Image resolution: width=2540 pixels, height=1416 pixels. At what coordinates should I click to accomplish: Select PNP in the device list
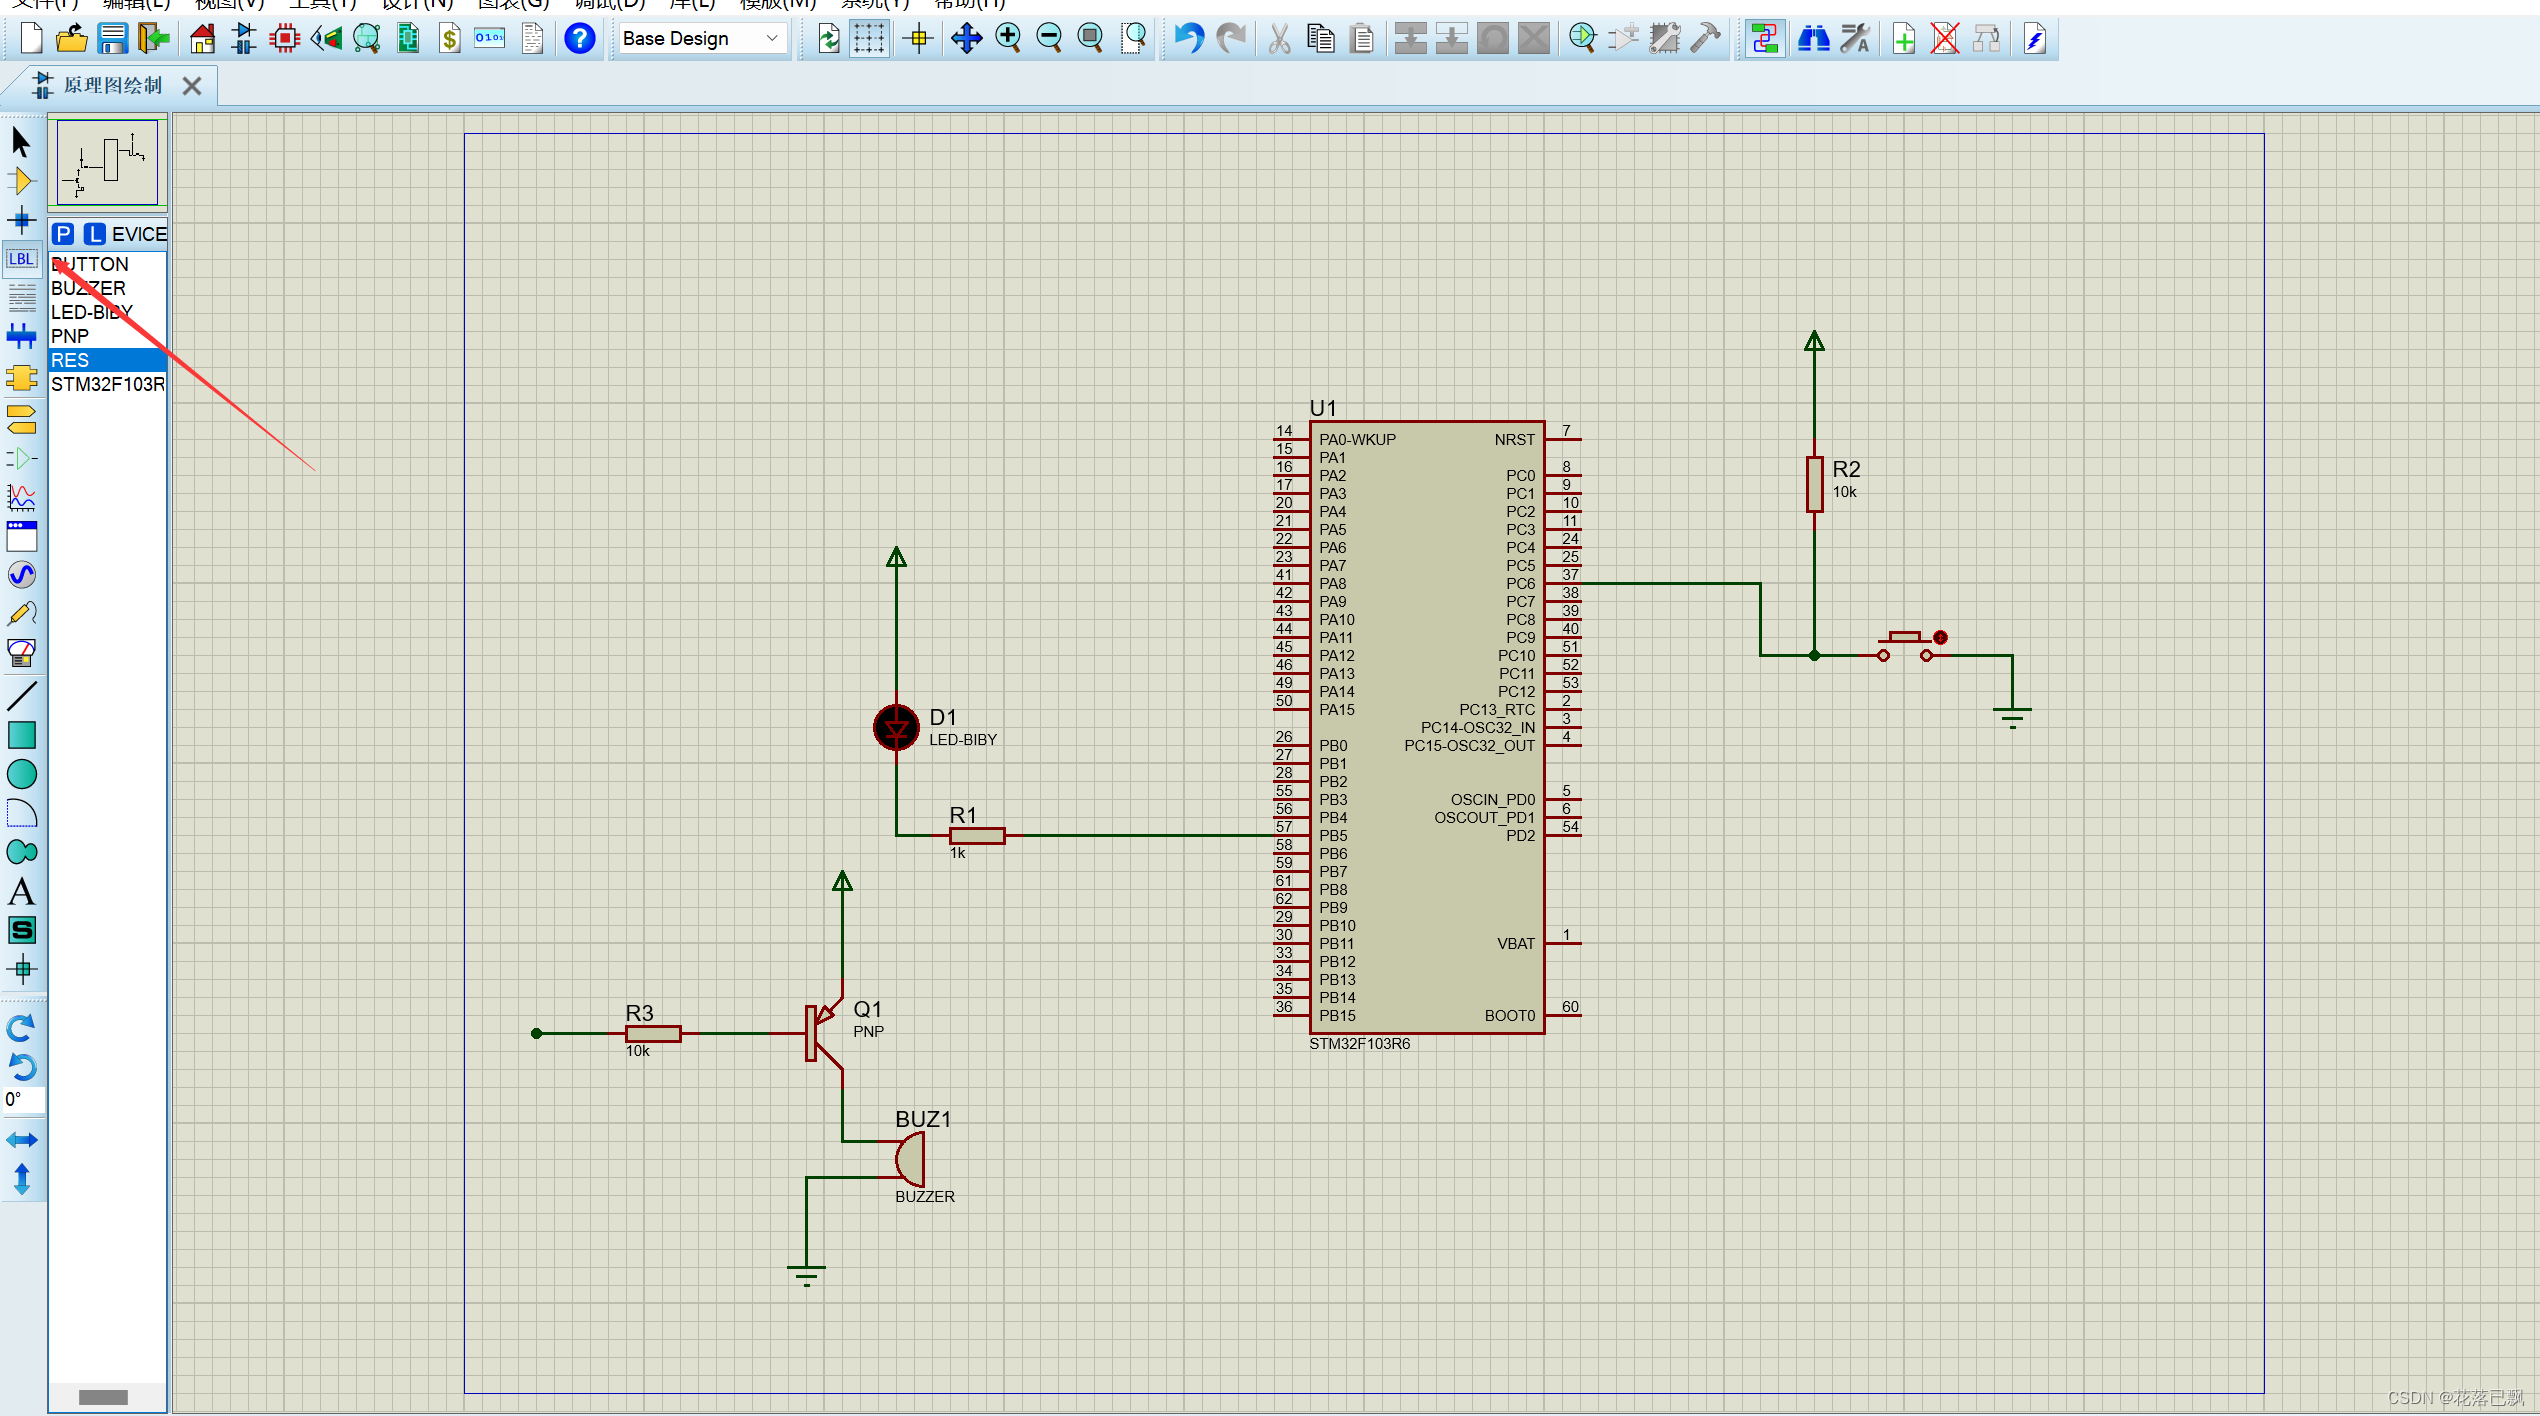pos(108,336)
